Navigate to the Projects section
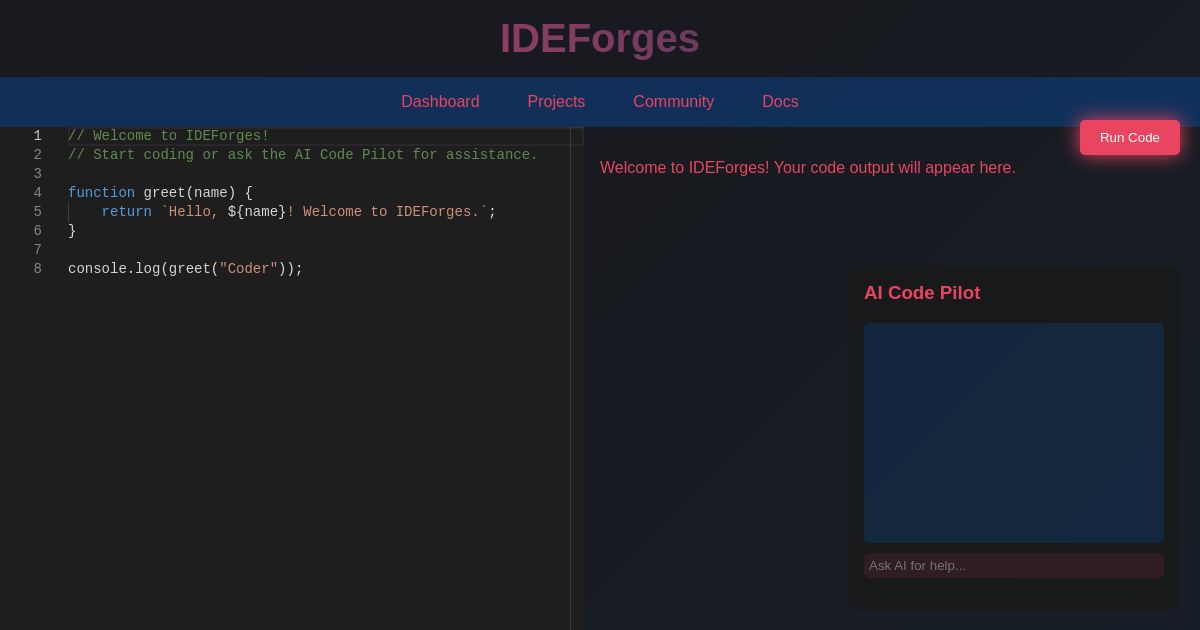 556,102
